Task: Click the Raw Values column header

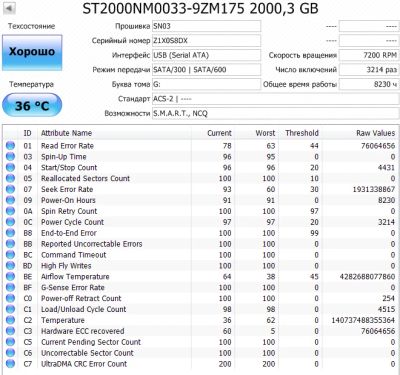Action: [375, 133]
